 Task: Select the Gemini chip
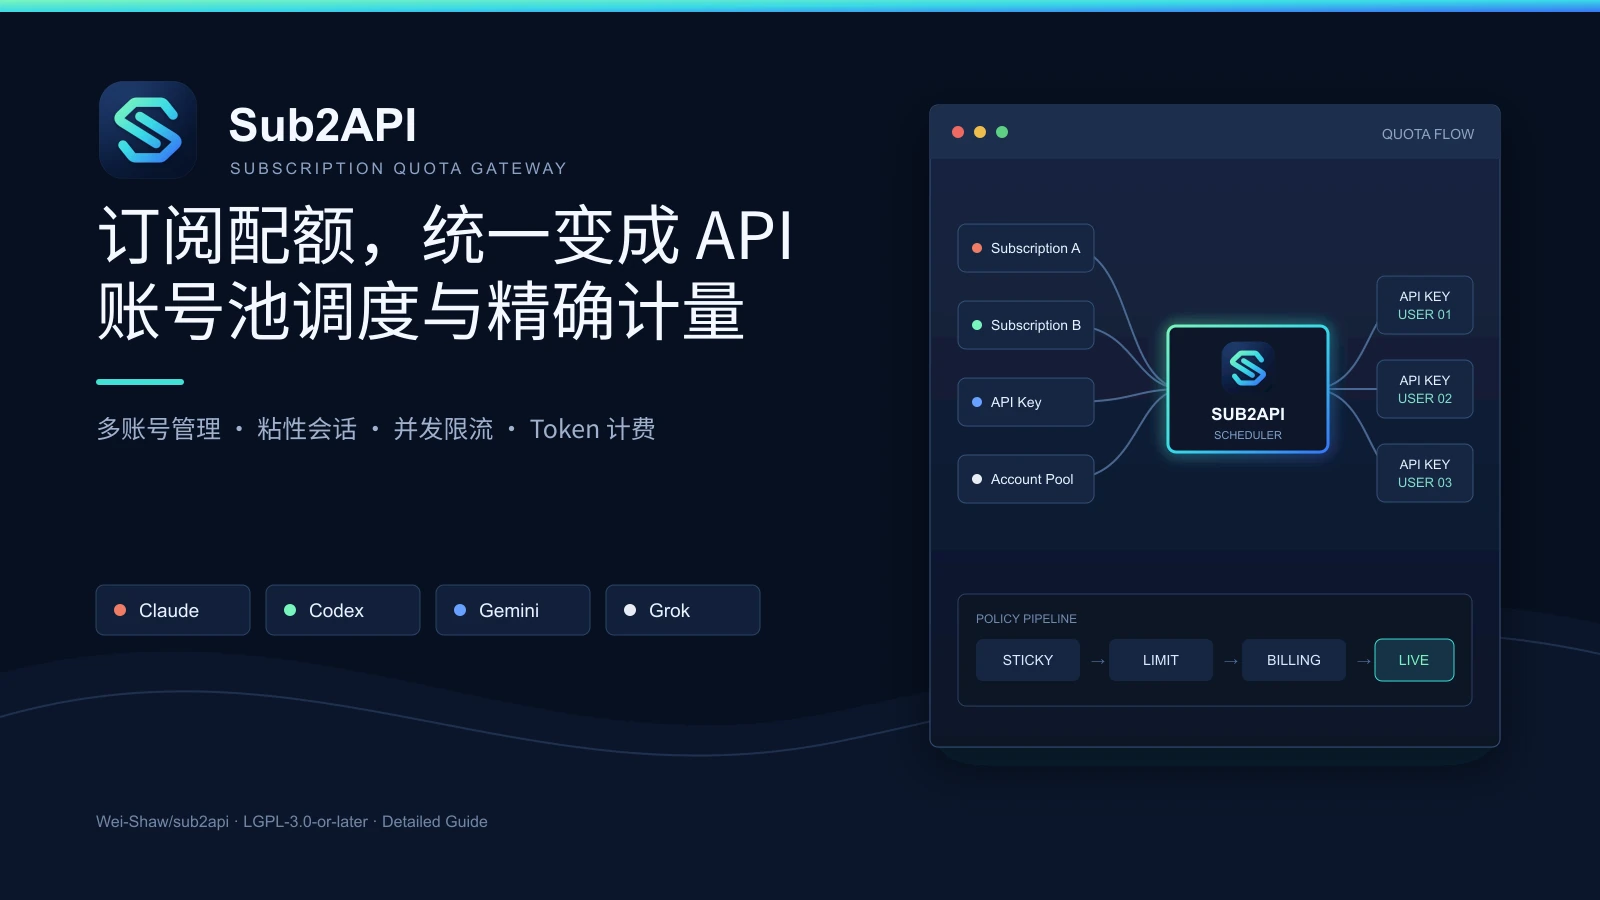[x=513, y=610]
